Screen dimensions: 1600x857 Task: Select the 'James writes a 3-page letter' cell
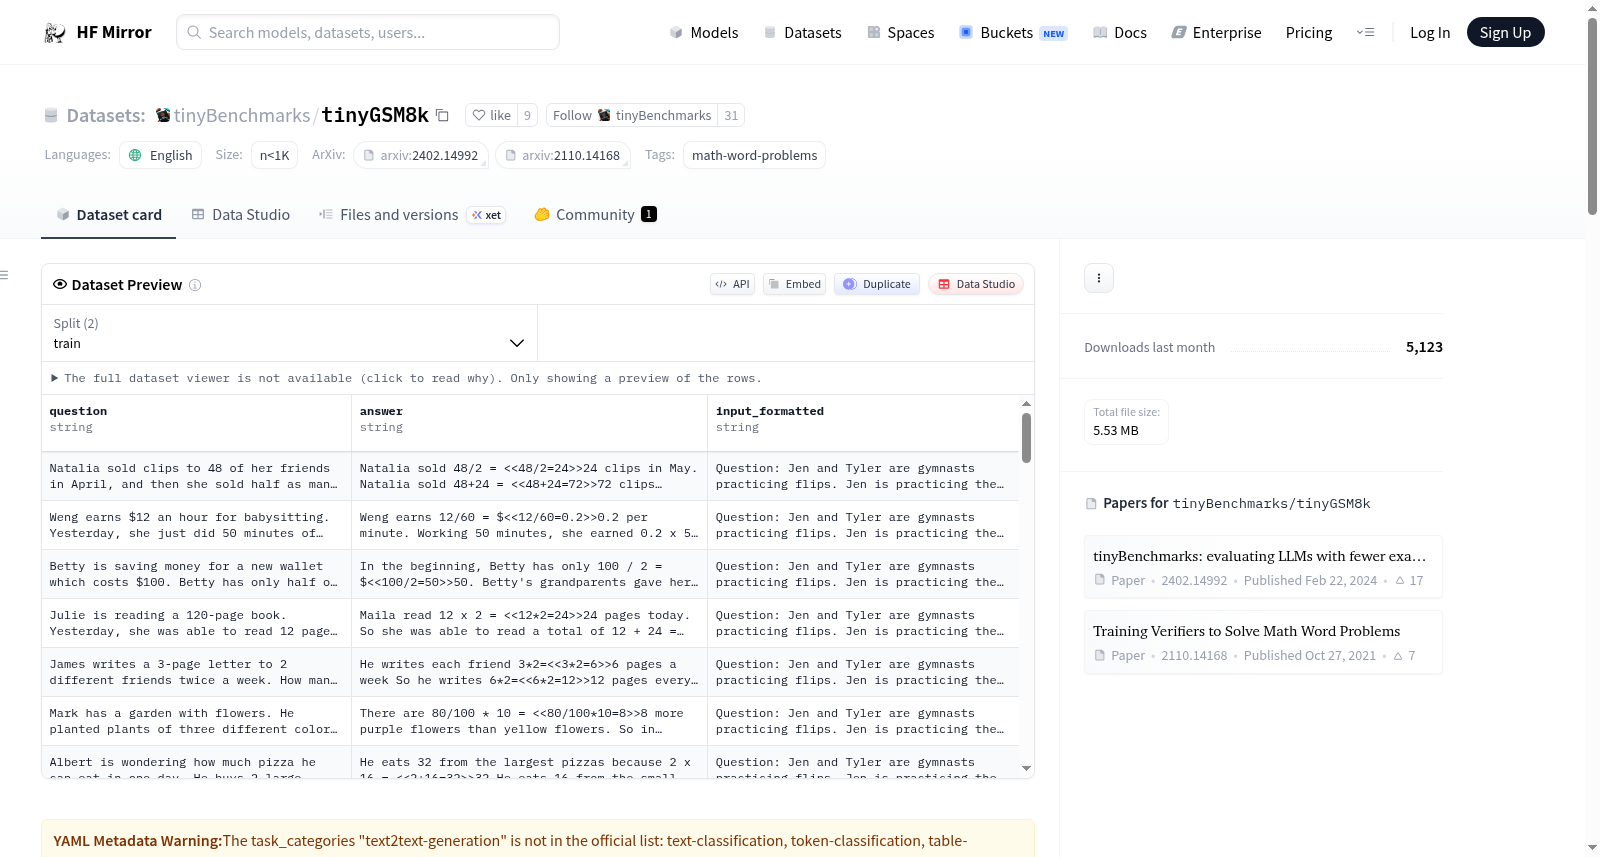(197, 672)
